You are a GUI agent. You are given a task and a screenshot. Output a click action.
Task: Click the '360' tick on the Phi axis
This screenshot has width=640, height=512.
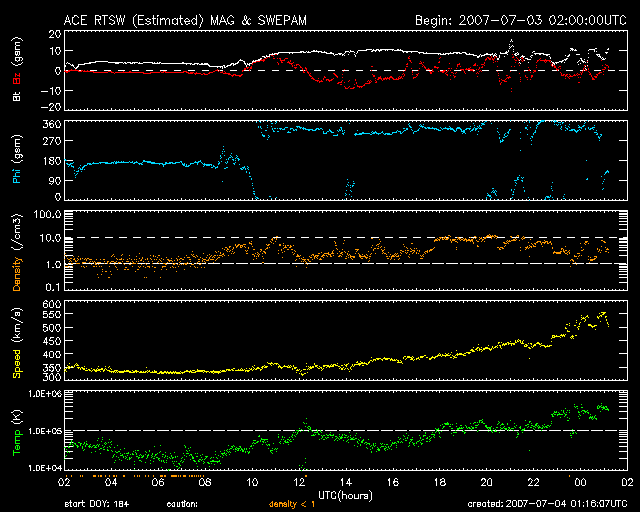point(52,124)
